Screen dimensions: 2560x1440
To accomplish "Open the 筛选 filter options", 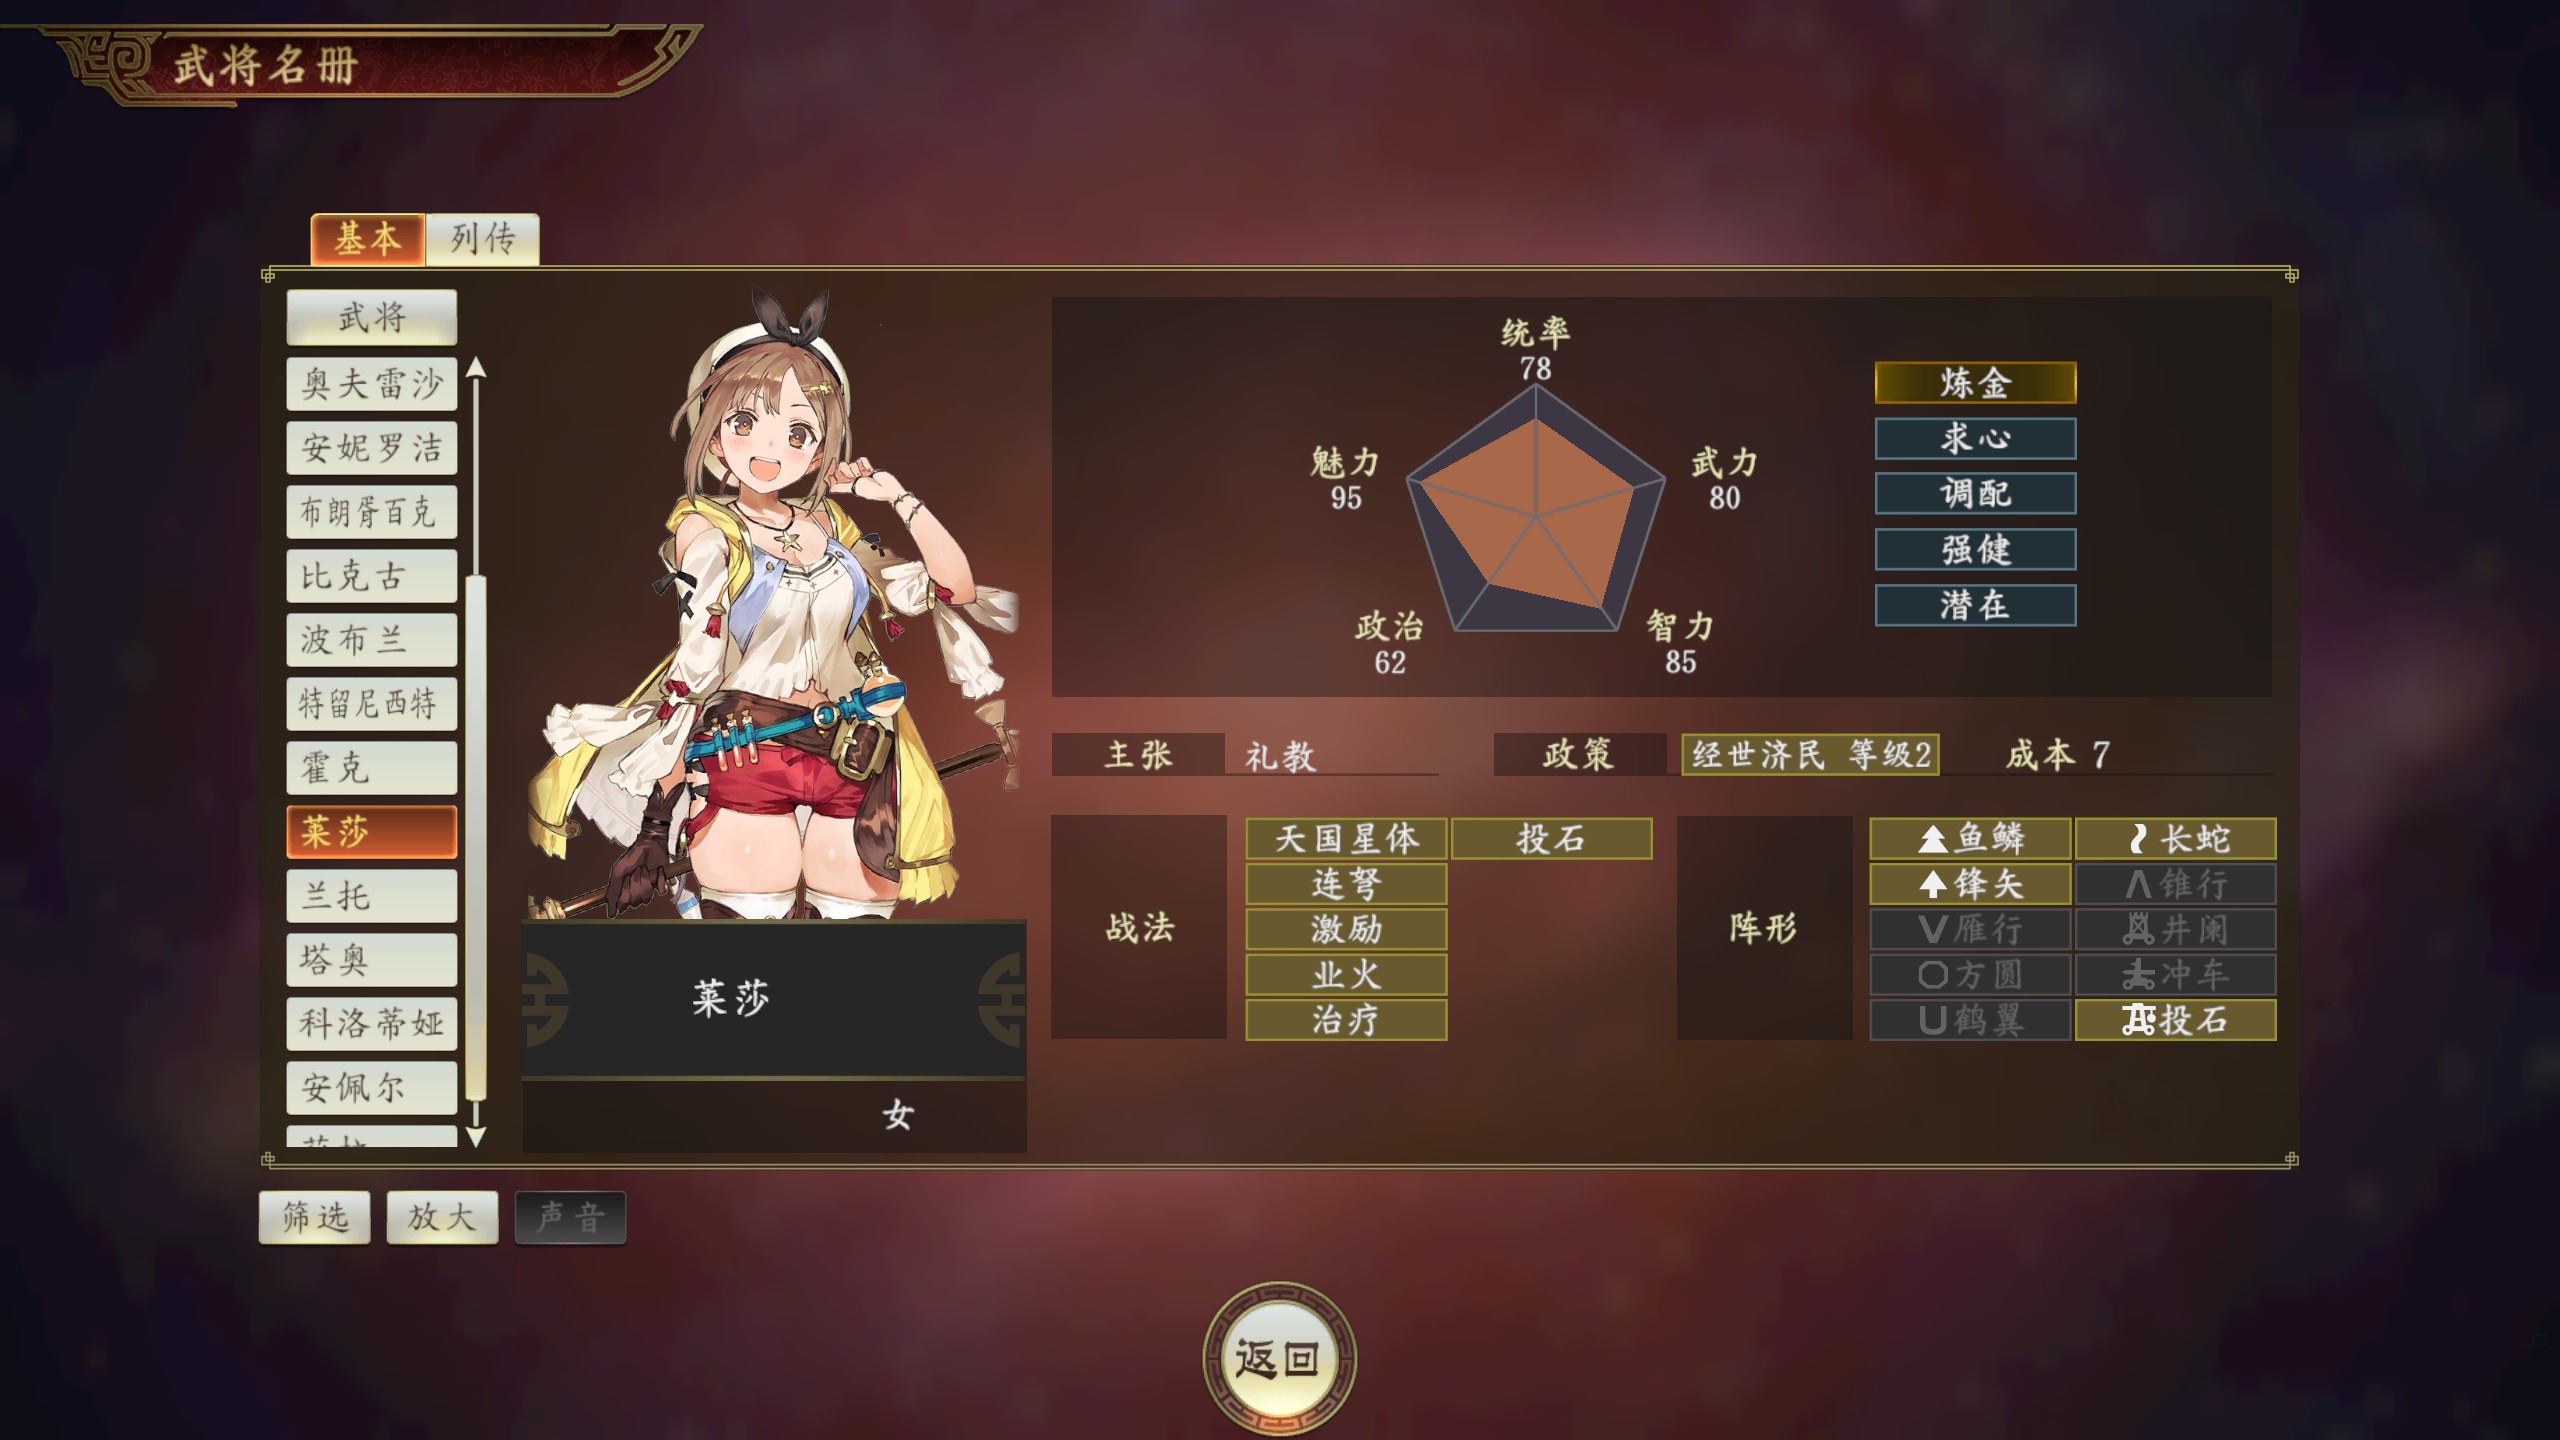I will [x=315, y=1217].
